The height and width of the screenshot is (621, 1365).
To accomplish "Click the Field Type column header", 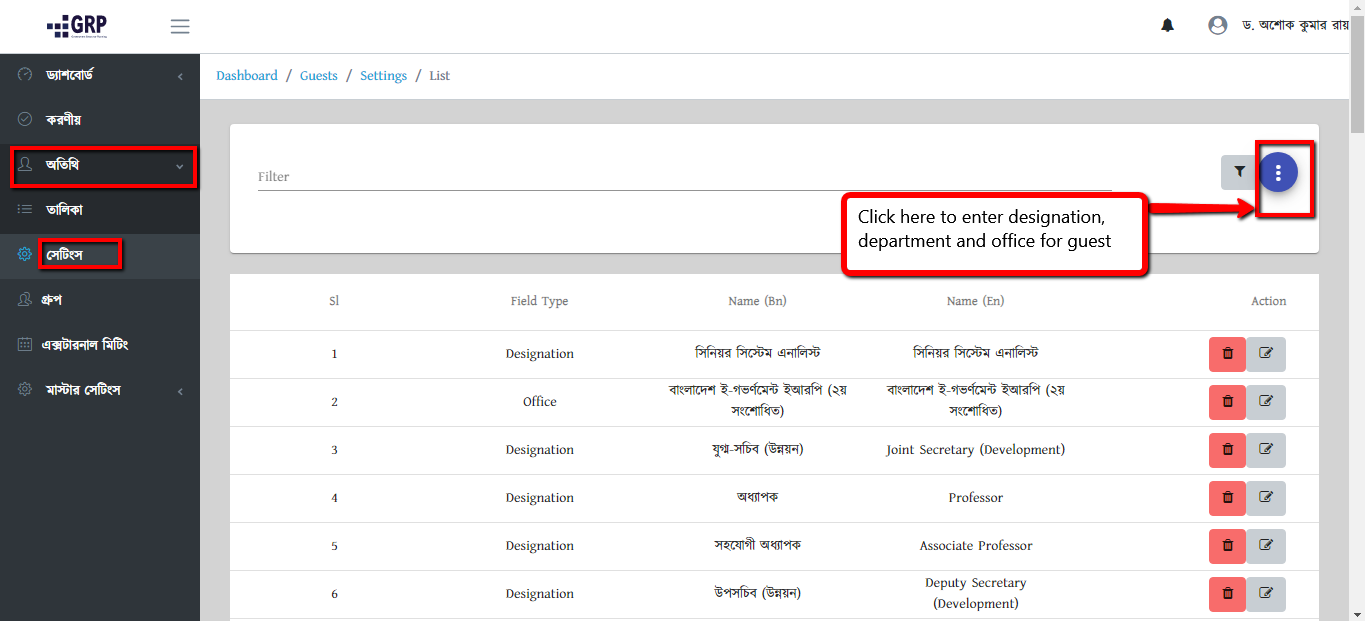I will click(x=539, y=301).
